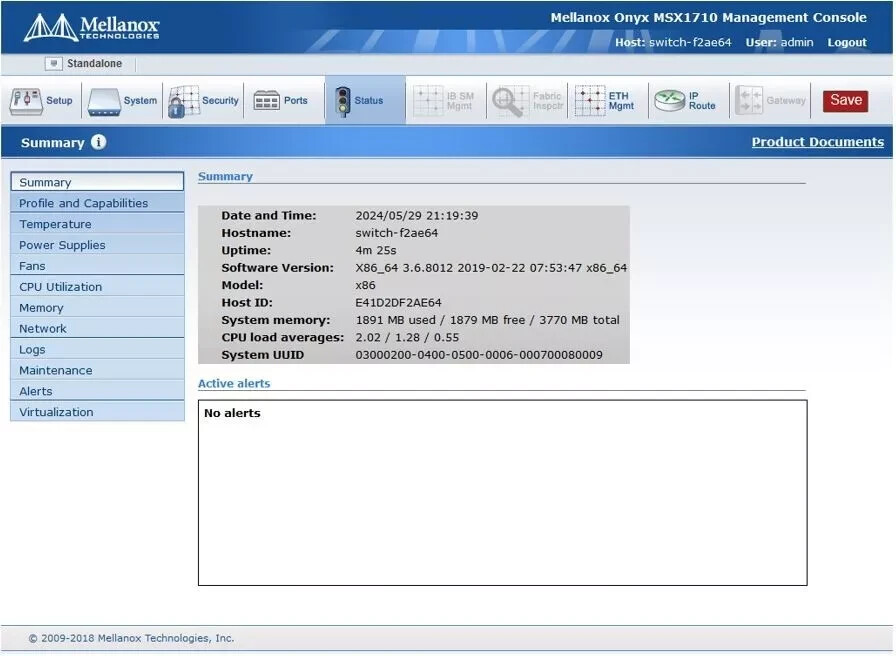
Task: Click the hostname value switch-f2ae64 in summary table
Action: click(x=397, y=233)
